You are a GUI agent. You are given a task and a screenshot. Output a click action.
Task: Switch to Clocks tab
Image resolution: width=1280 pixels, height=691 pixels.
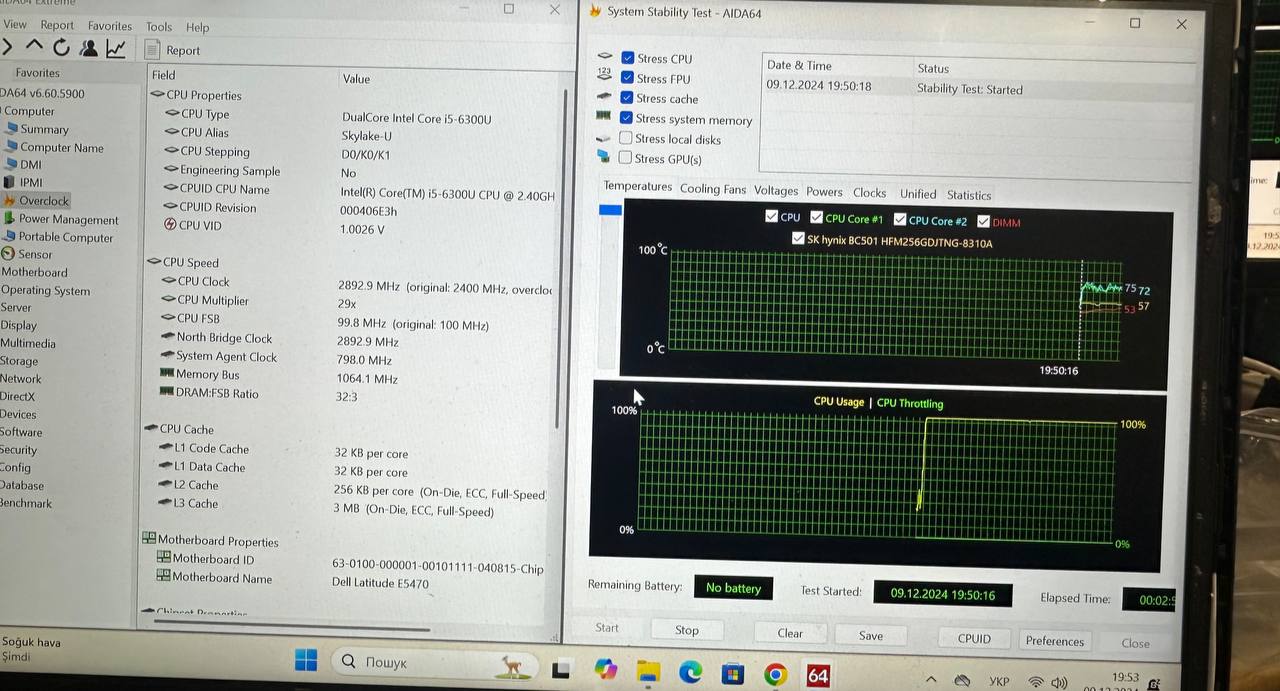tap(869, 193)
